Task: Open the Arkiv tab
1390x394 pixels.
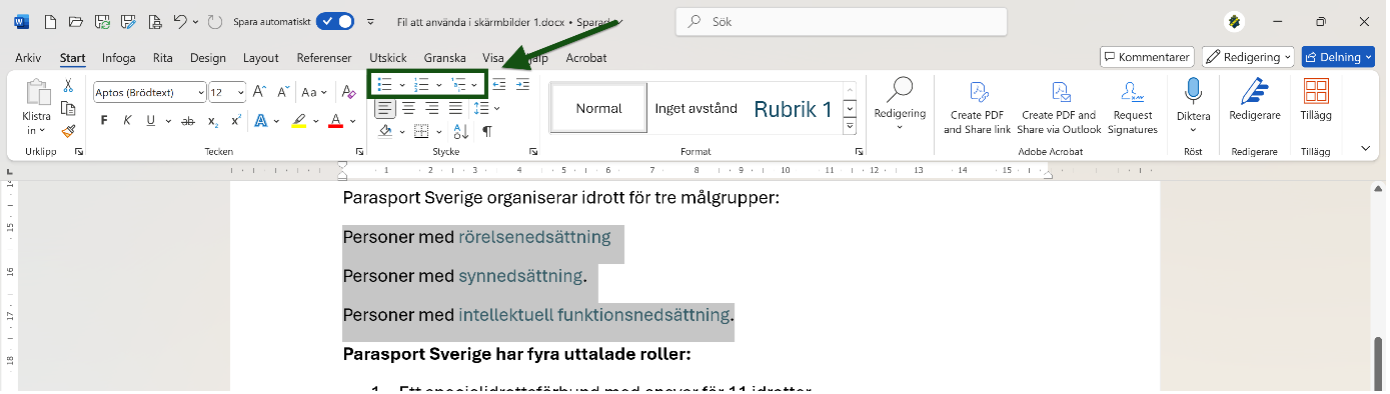Action: click(x=28, y=58)
